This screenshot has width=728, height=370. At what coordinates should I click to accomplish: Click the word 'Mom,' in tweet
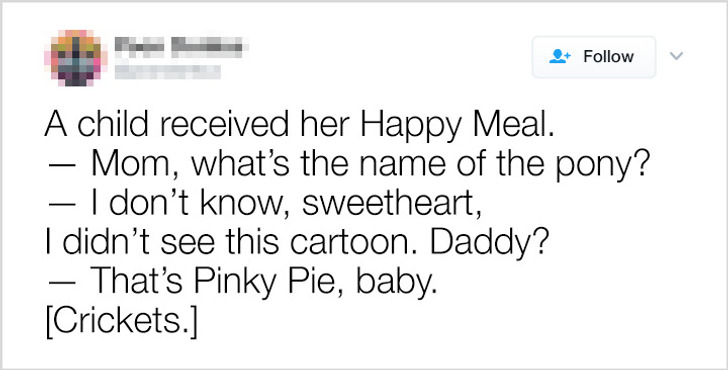click(x=136, y=165)
